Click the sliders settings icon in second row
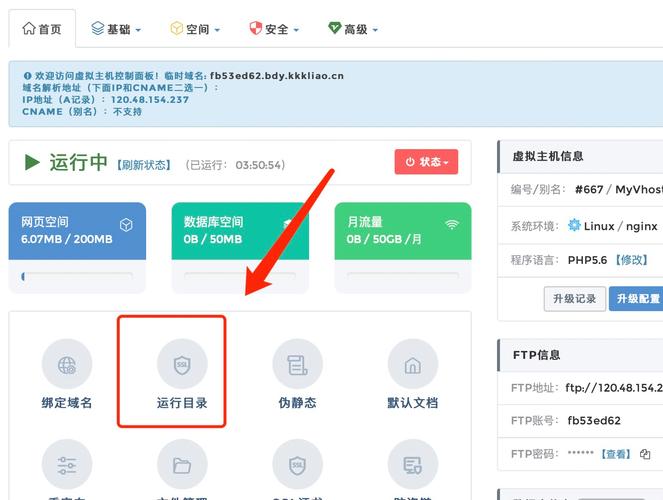This screenshot has width=663, height=500. 67,464
